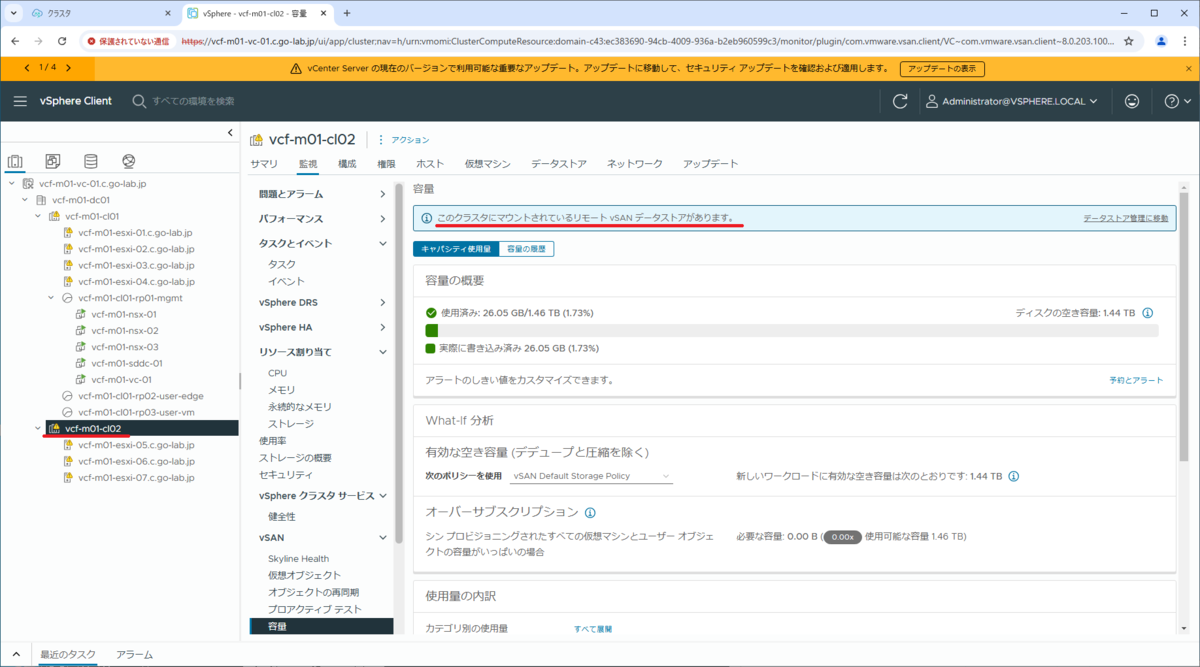1200x667 pixels.
Task: Select vcf-m01-sddc-01 VM in tree
Action: click(x=127, y=363)
